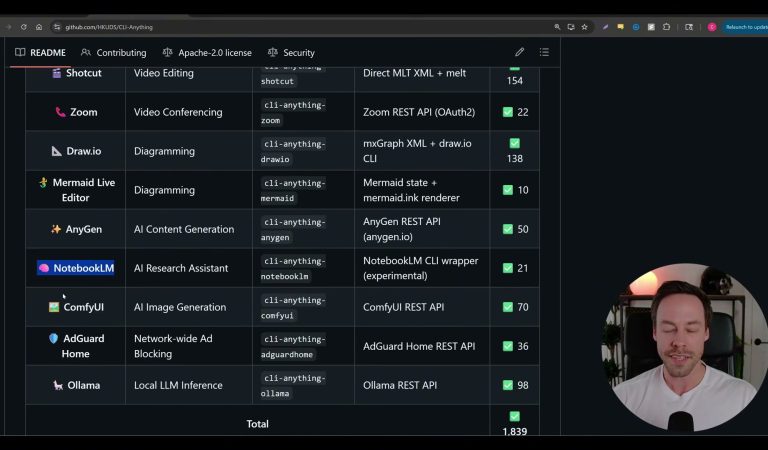This screenshot has height=450, width=768.
Task: Click the cli-anything-adguardhome code label
Action: pyautogui.click(x=293, y=347)
